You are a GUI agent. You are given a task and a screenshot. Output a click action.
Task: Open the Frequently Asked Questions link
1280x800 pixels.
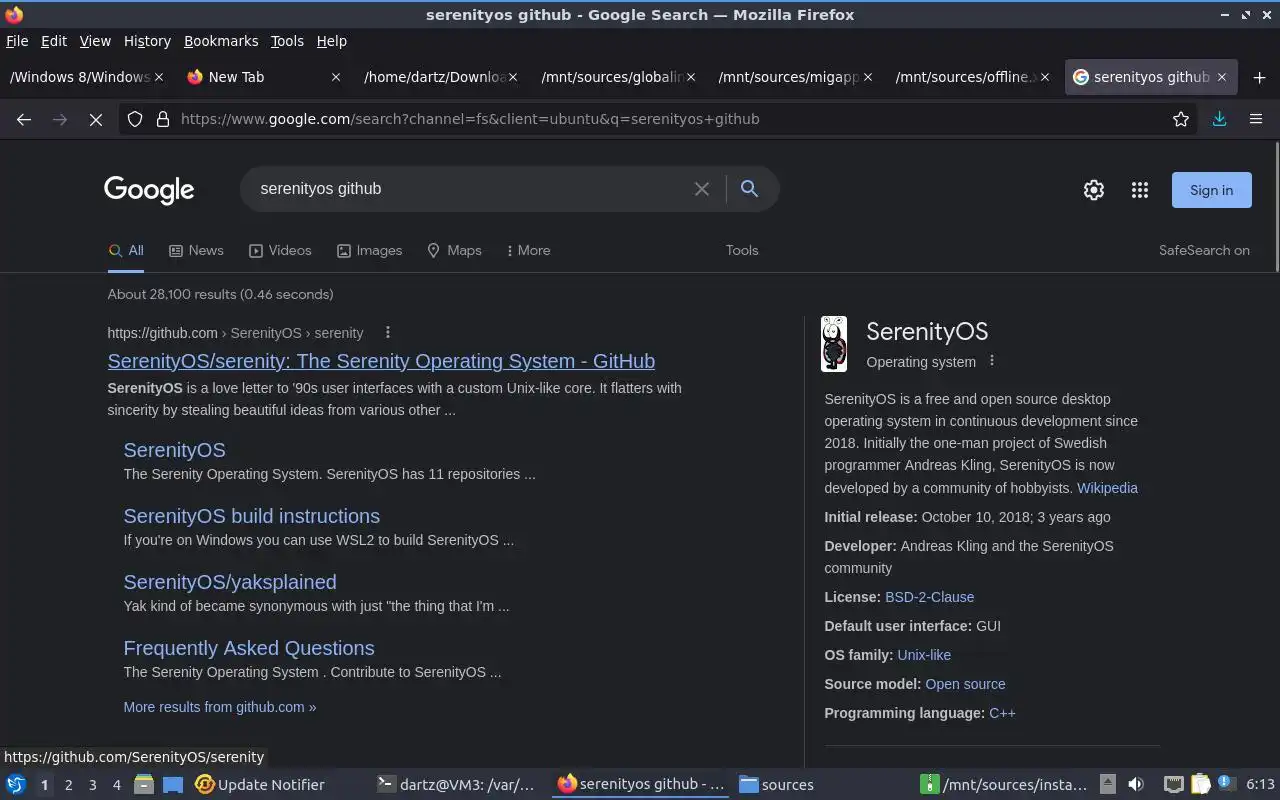coord(249,648)
